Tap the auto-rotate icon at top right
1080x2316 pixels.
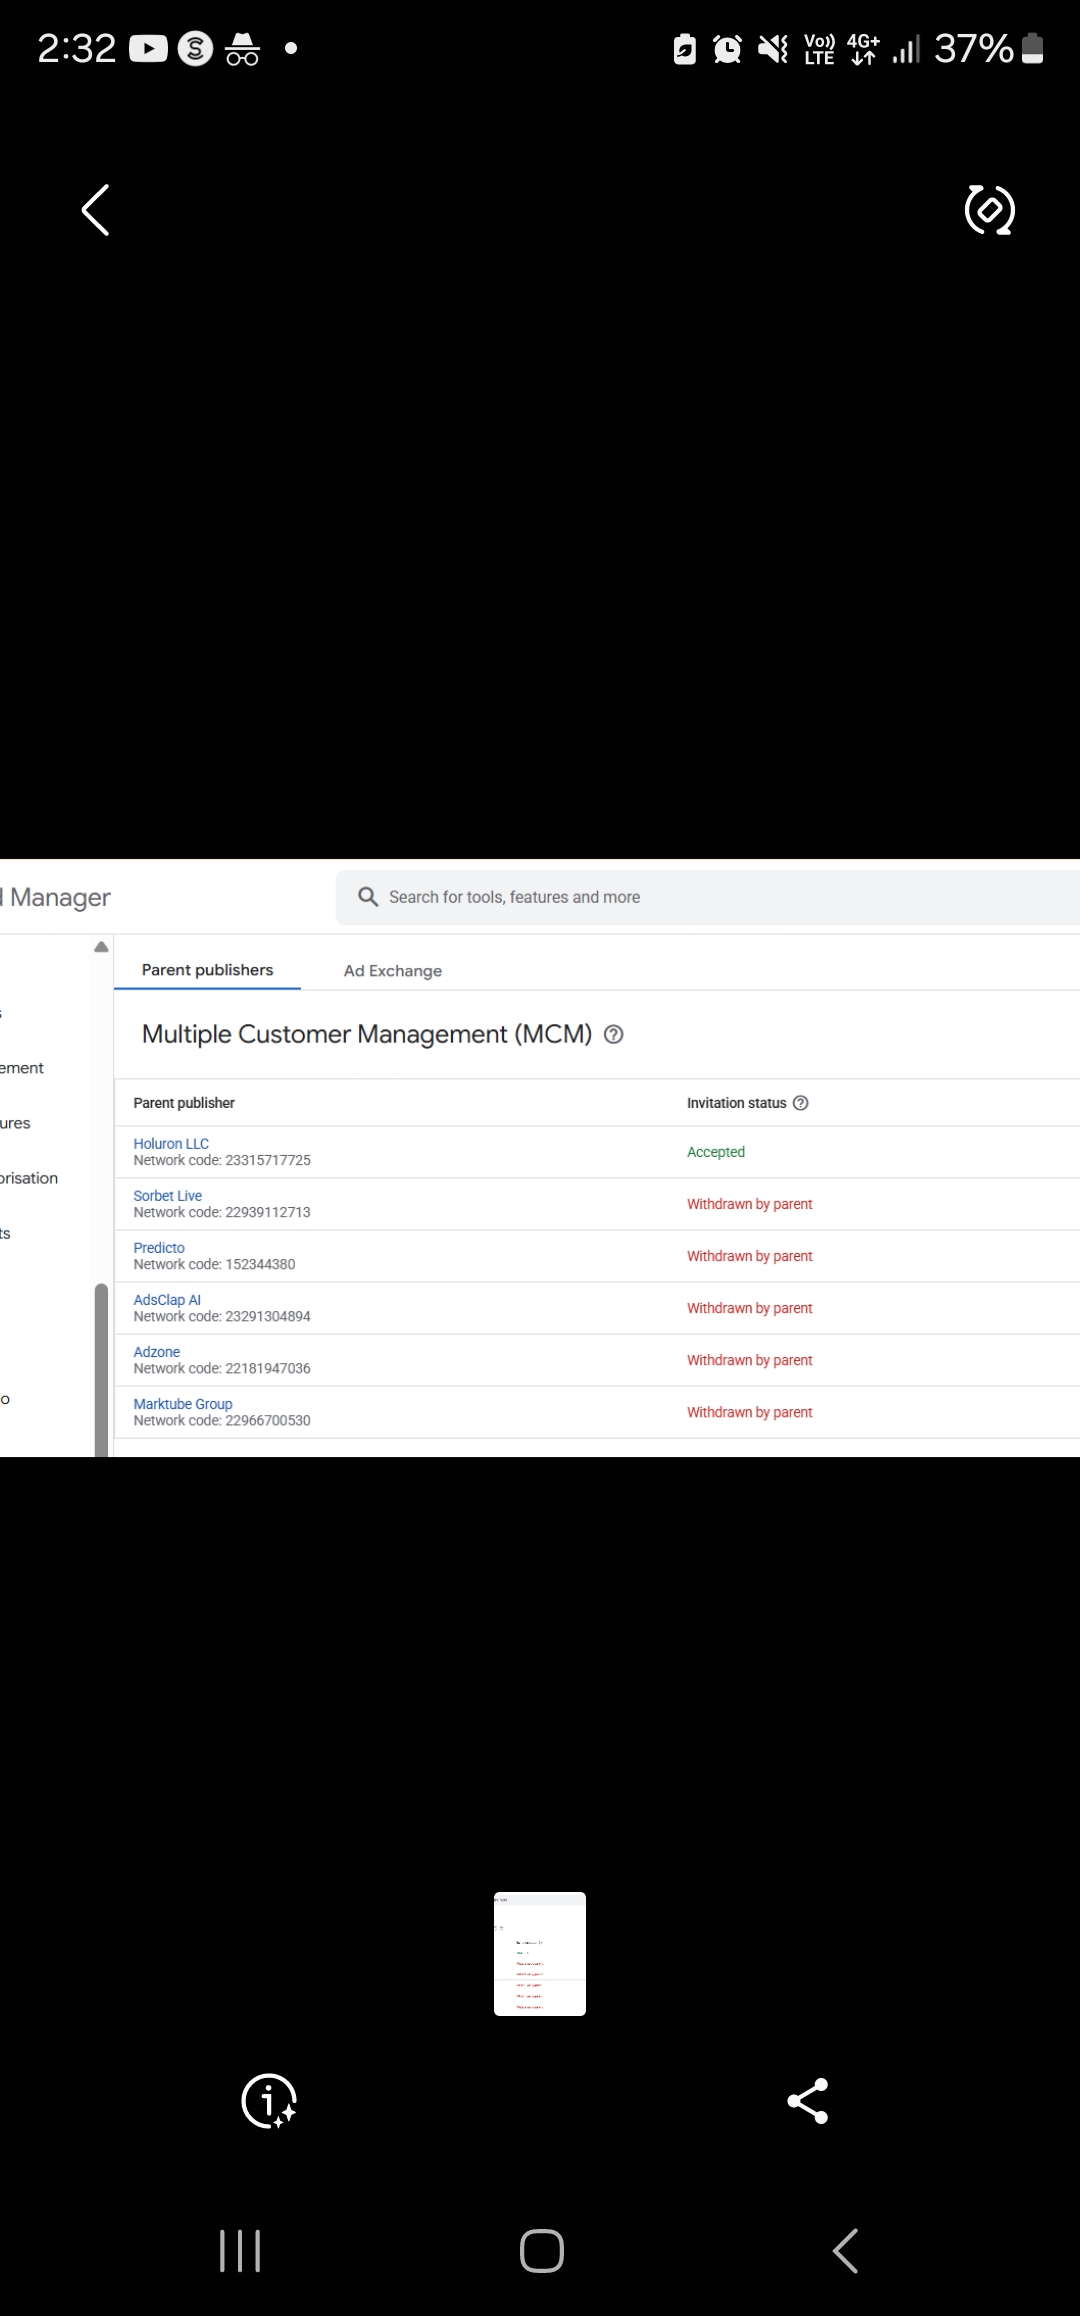[989, 210]
